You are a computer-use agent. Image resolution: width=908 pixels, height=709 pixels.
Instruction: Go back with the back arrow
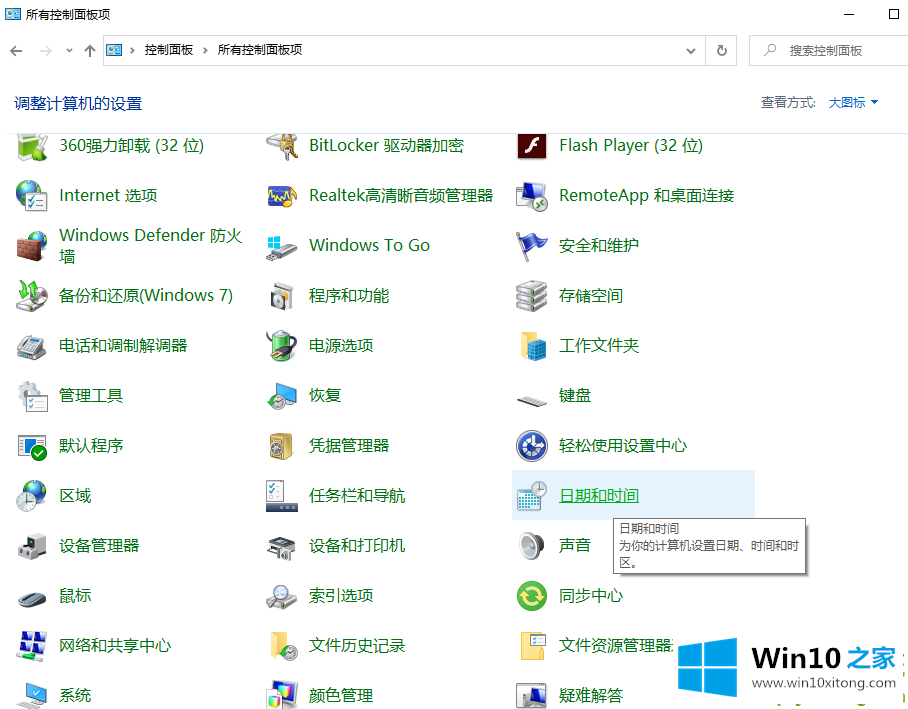tap(16, 51)
